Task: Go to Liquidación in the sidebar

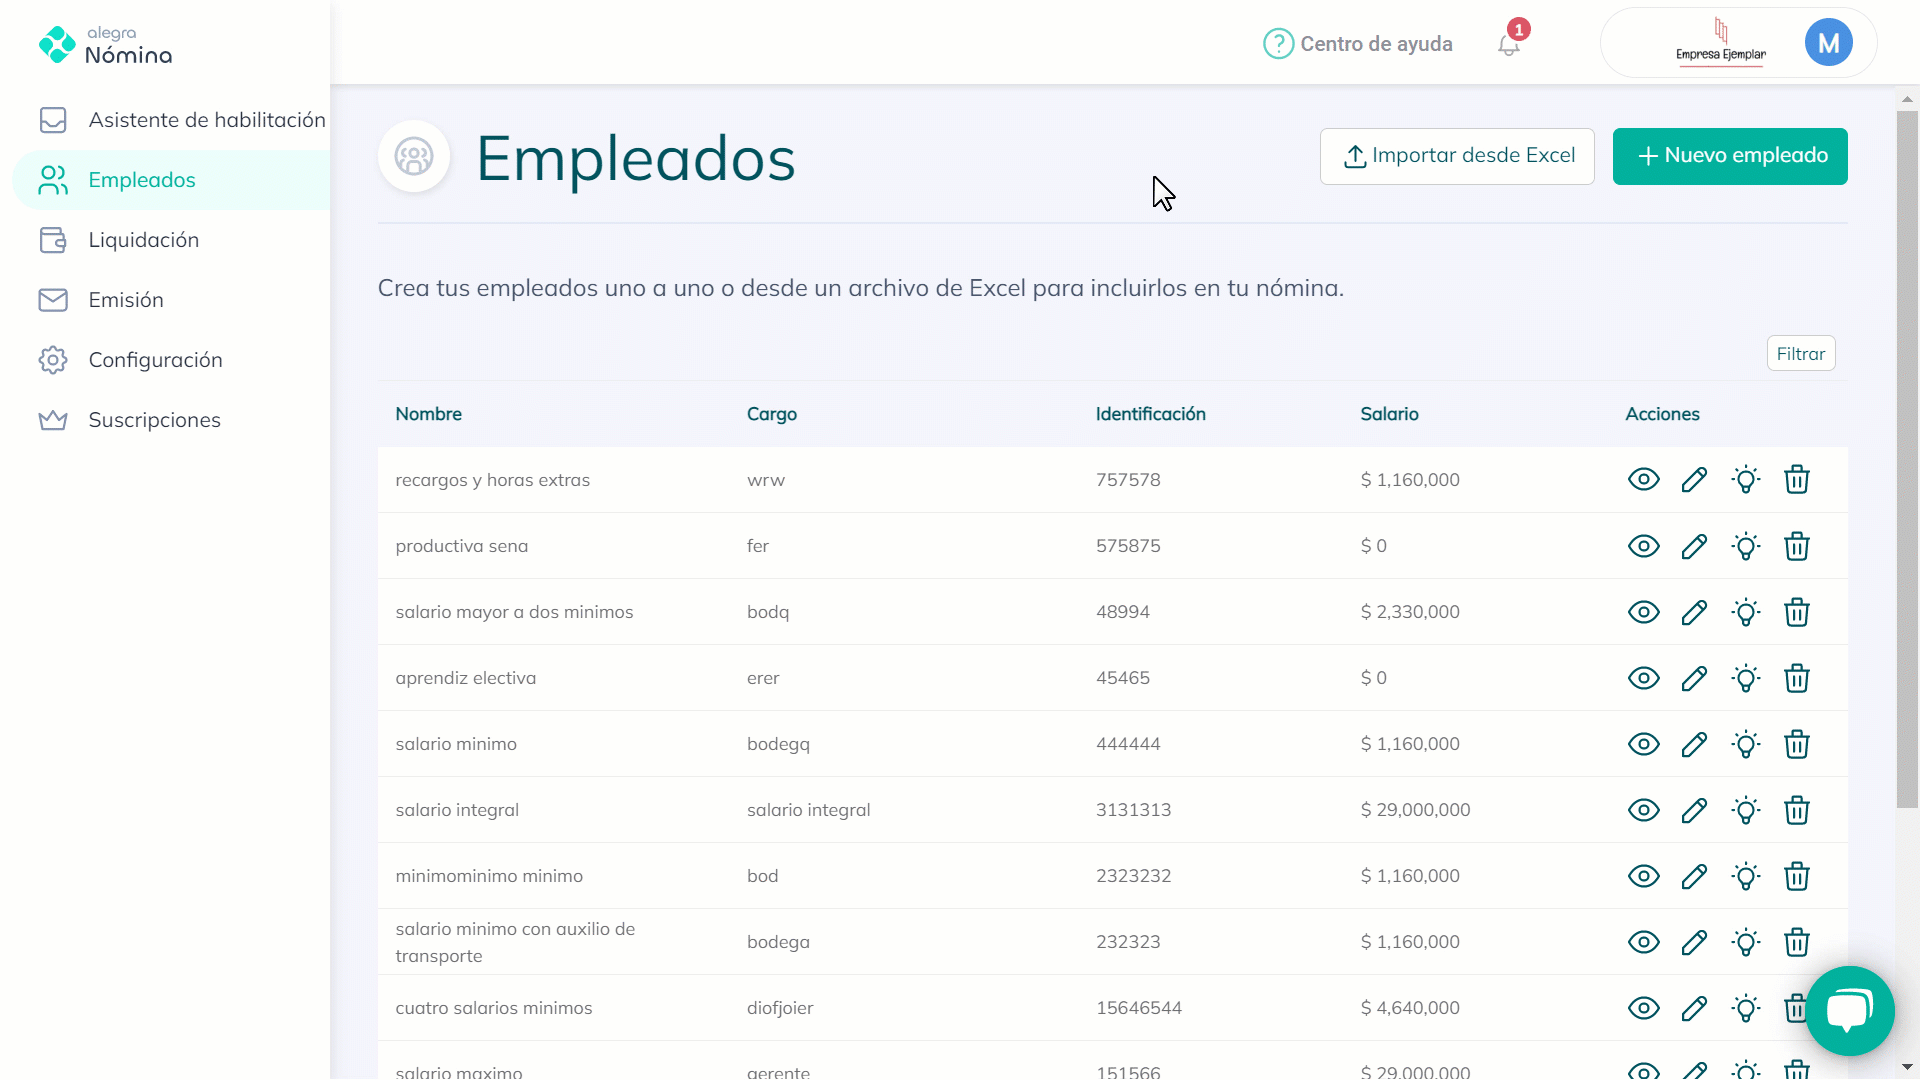Action: (143, 240)
